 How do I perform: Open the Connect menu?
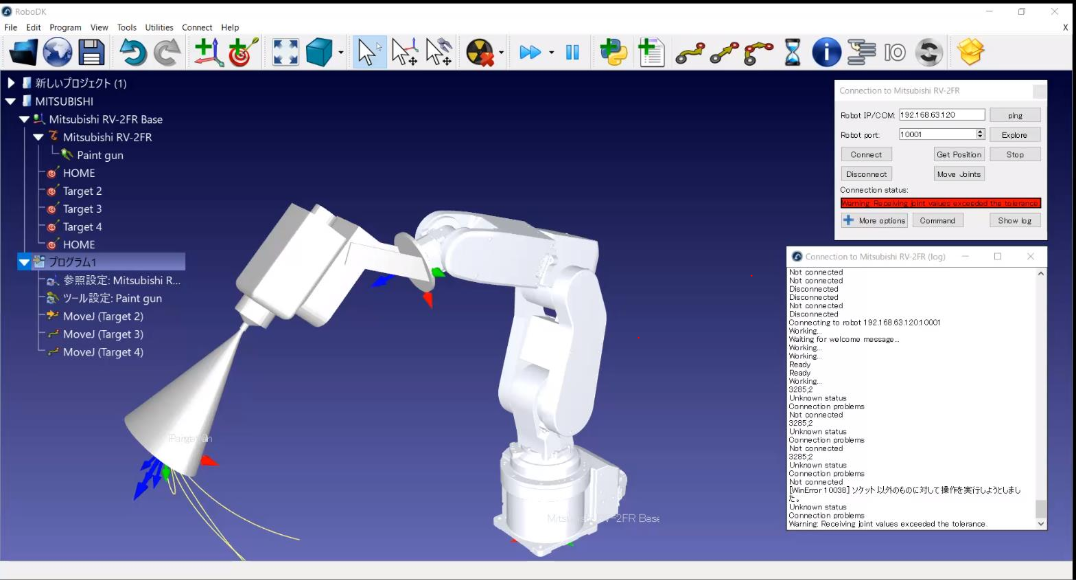pyautogui.click(x=197, y=28)
